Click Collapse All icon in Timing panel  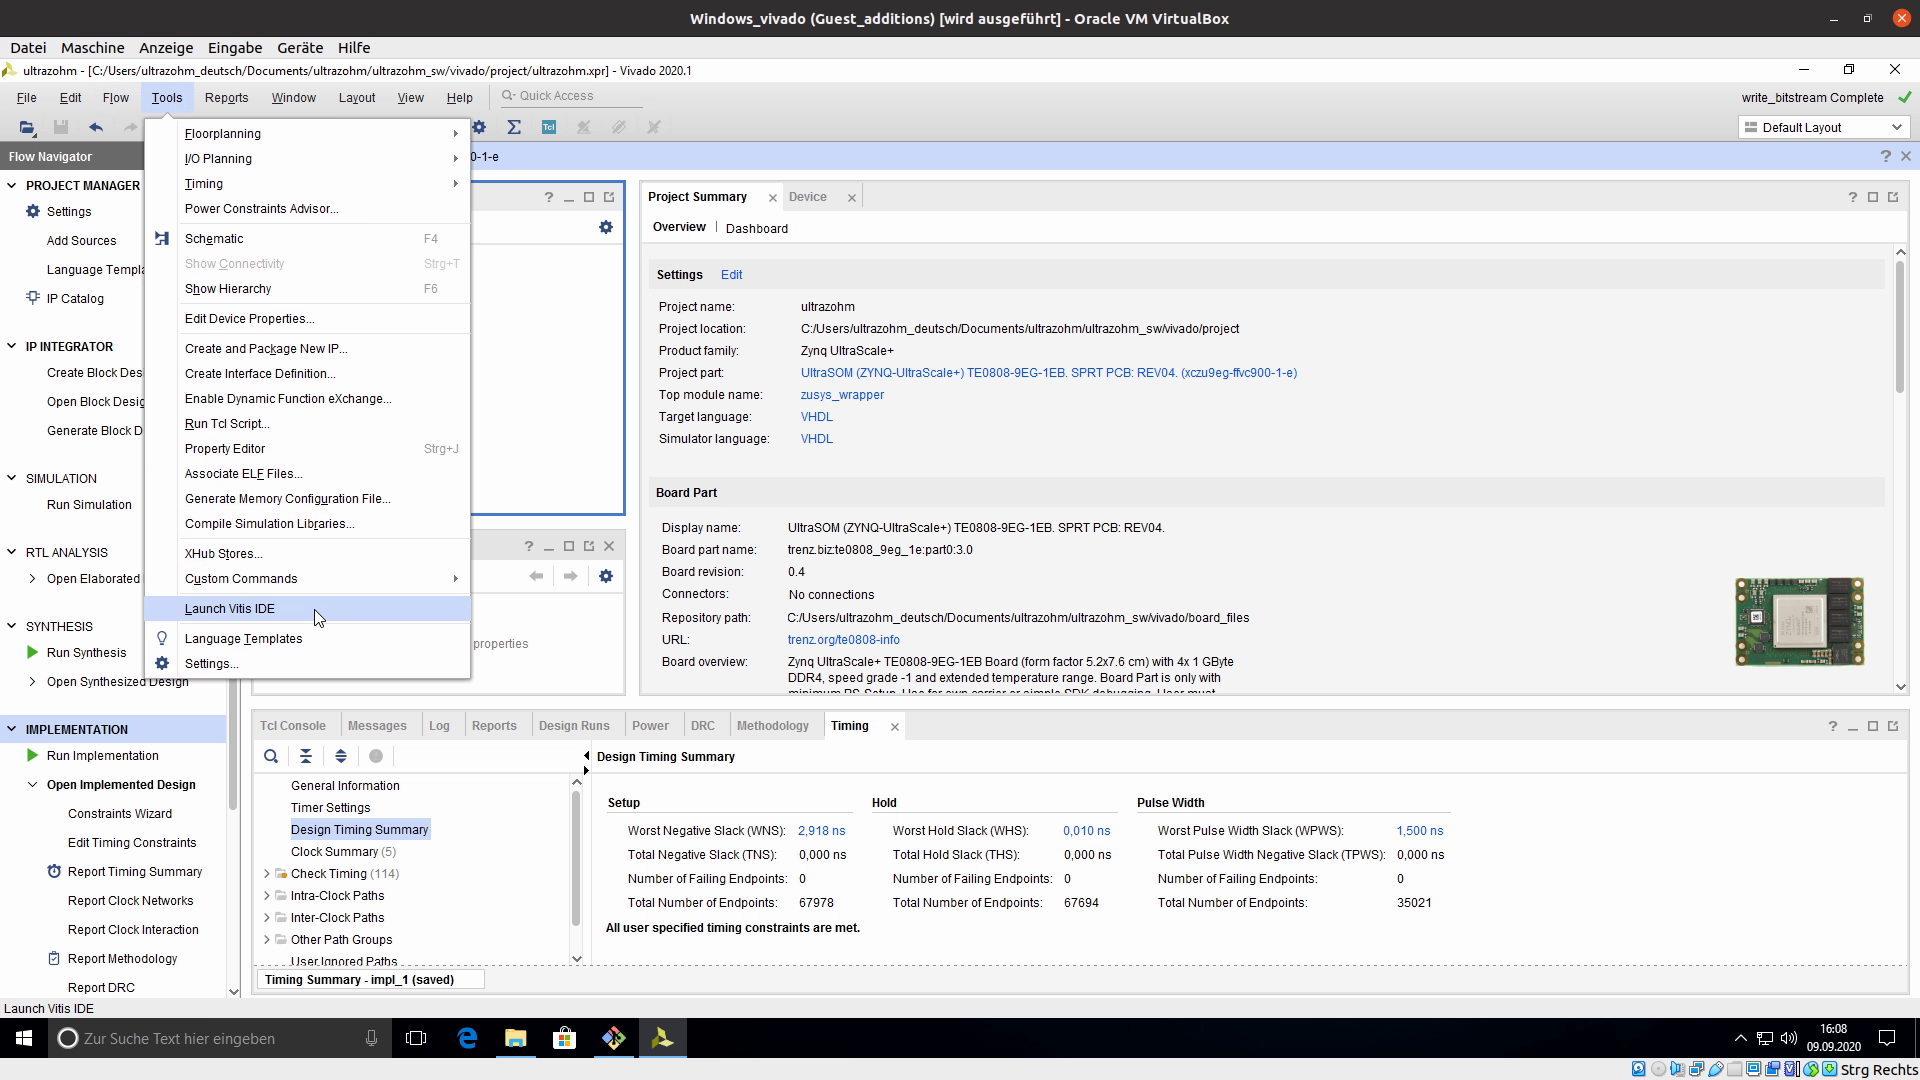coord(306,757)
